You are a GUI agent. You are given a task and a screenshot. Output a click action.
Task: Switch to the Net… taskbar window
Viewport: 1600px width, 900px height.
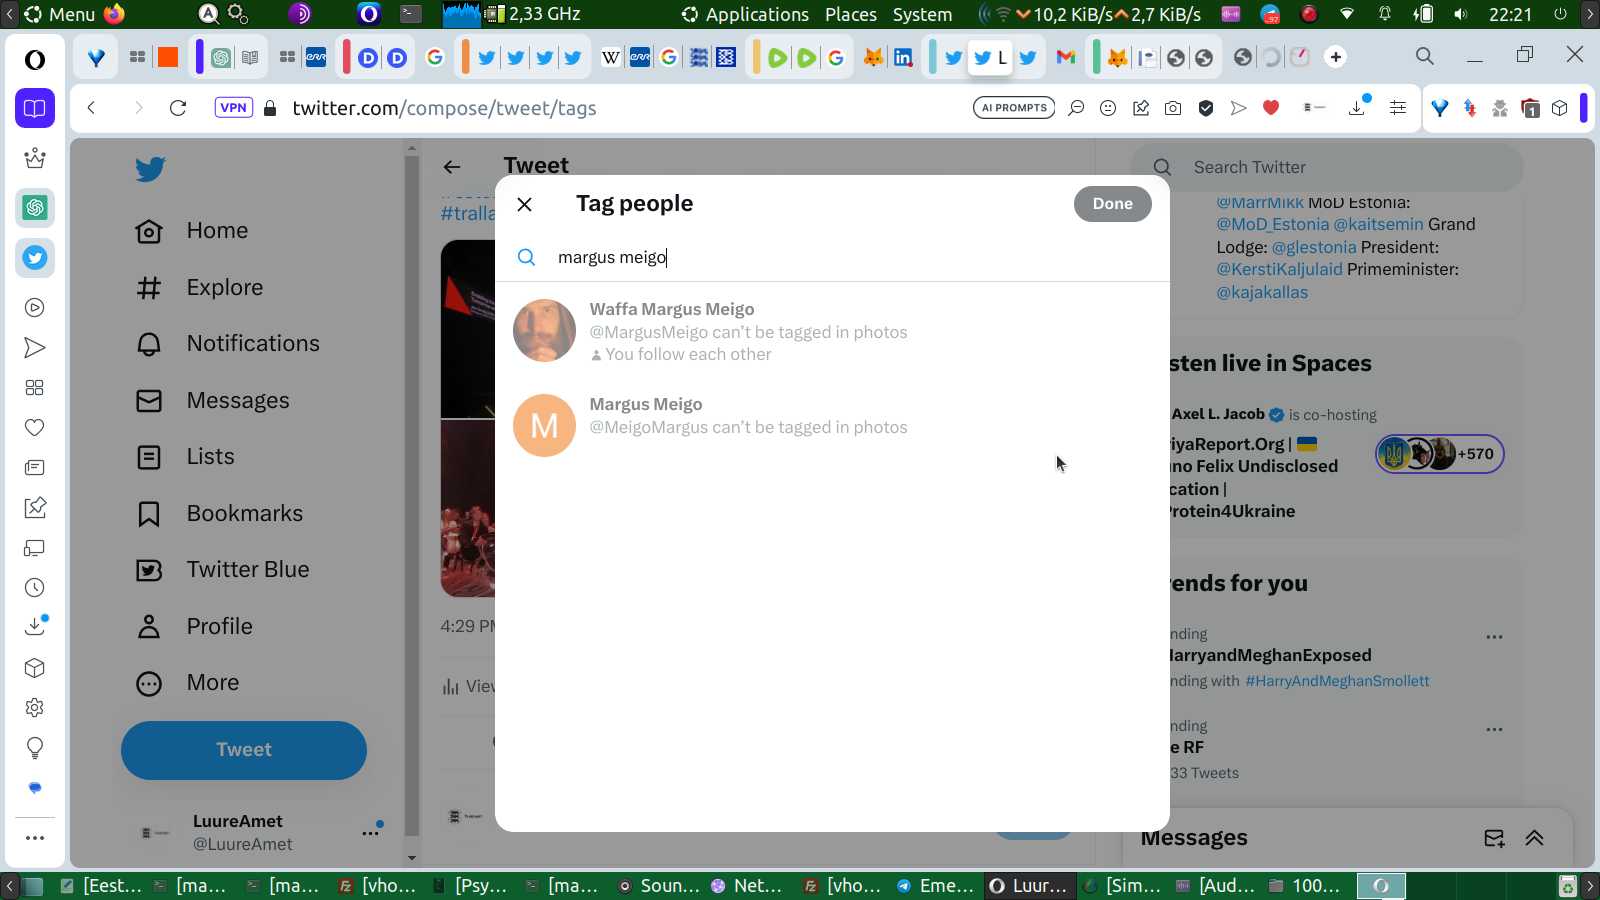748,886
